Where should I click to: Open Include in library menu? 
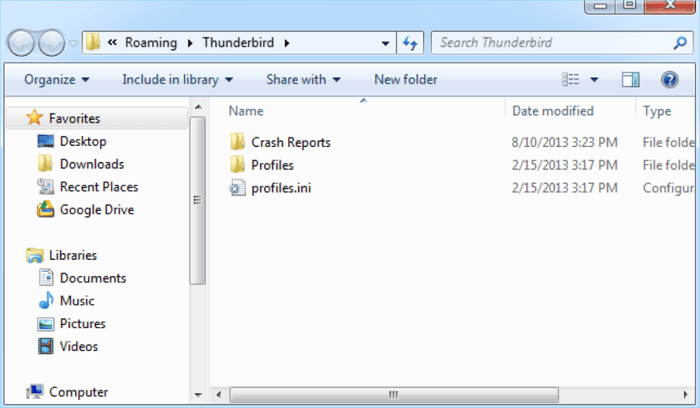178,79
